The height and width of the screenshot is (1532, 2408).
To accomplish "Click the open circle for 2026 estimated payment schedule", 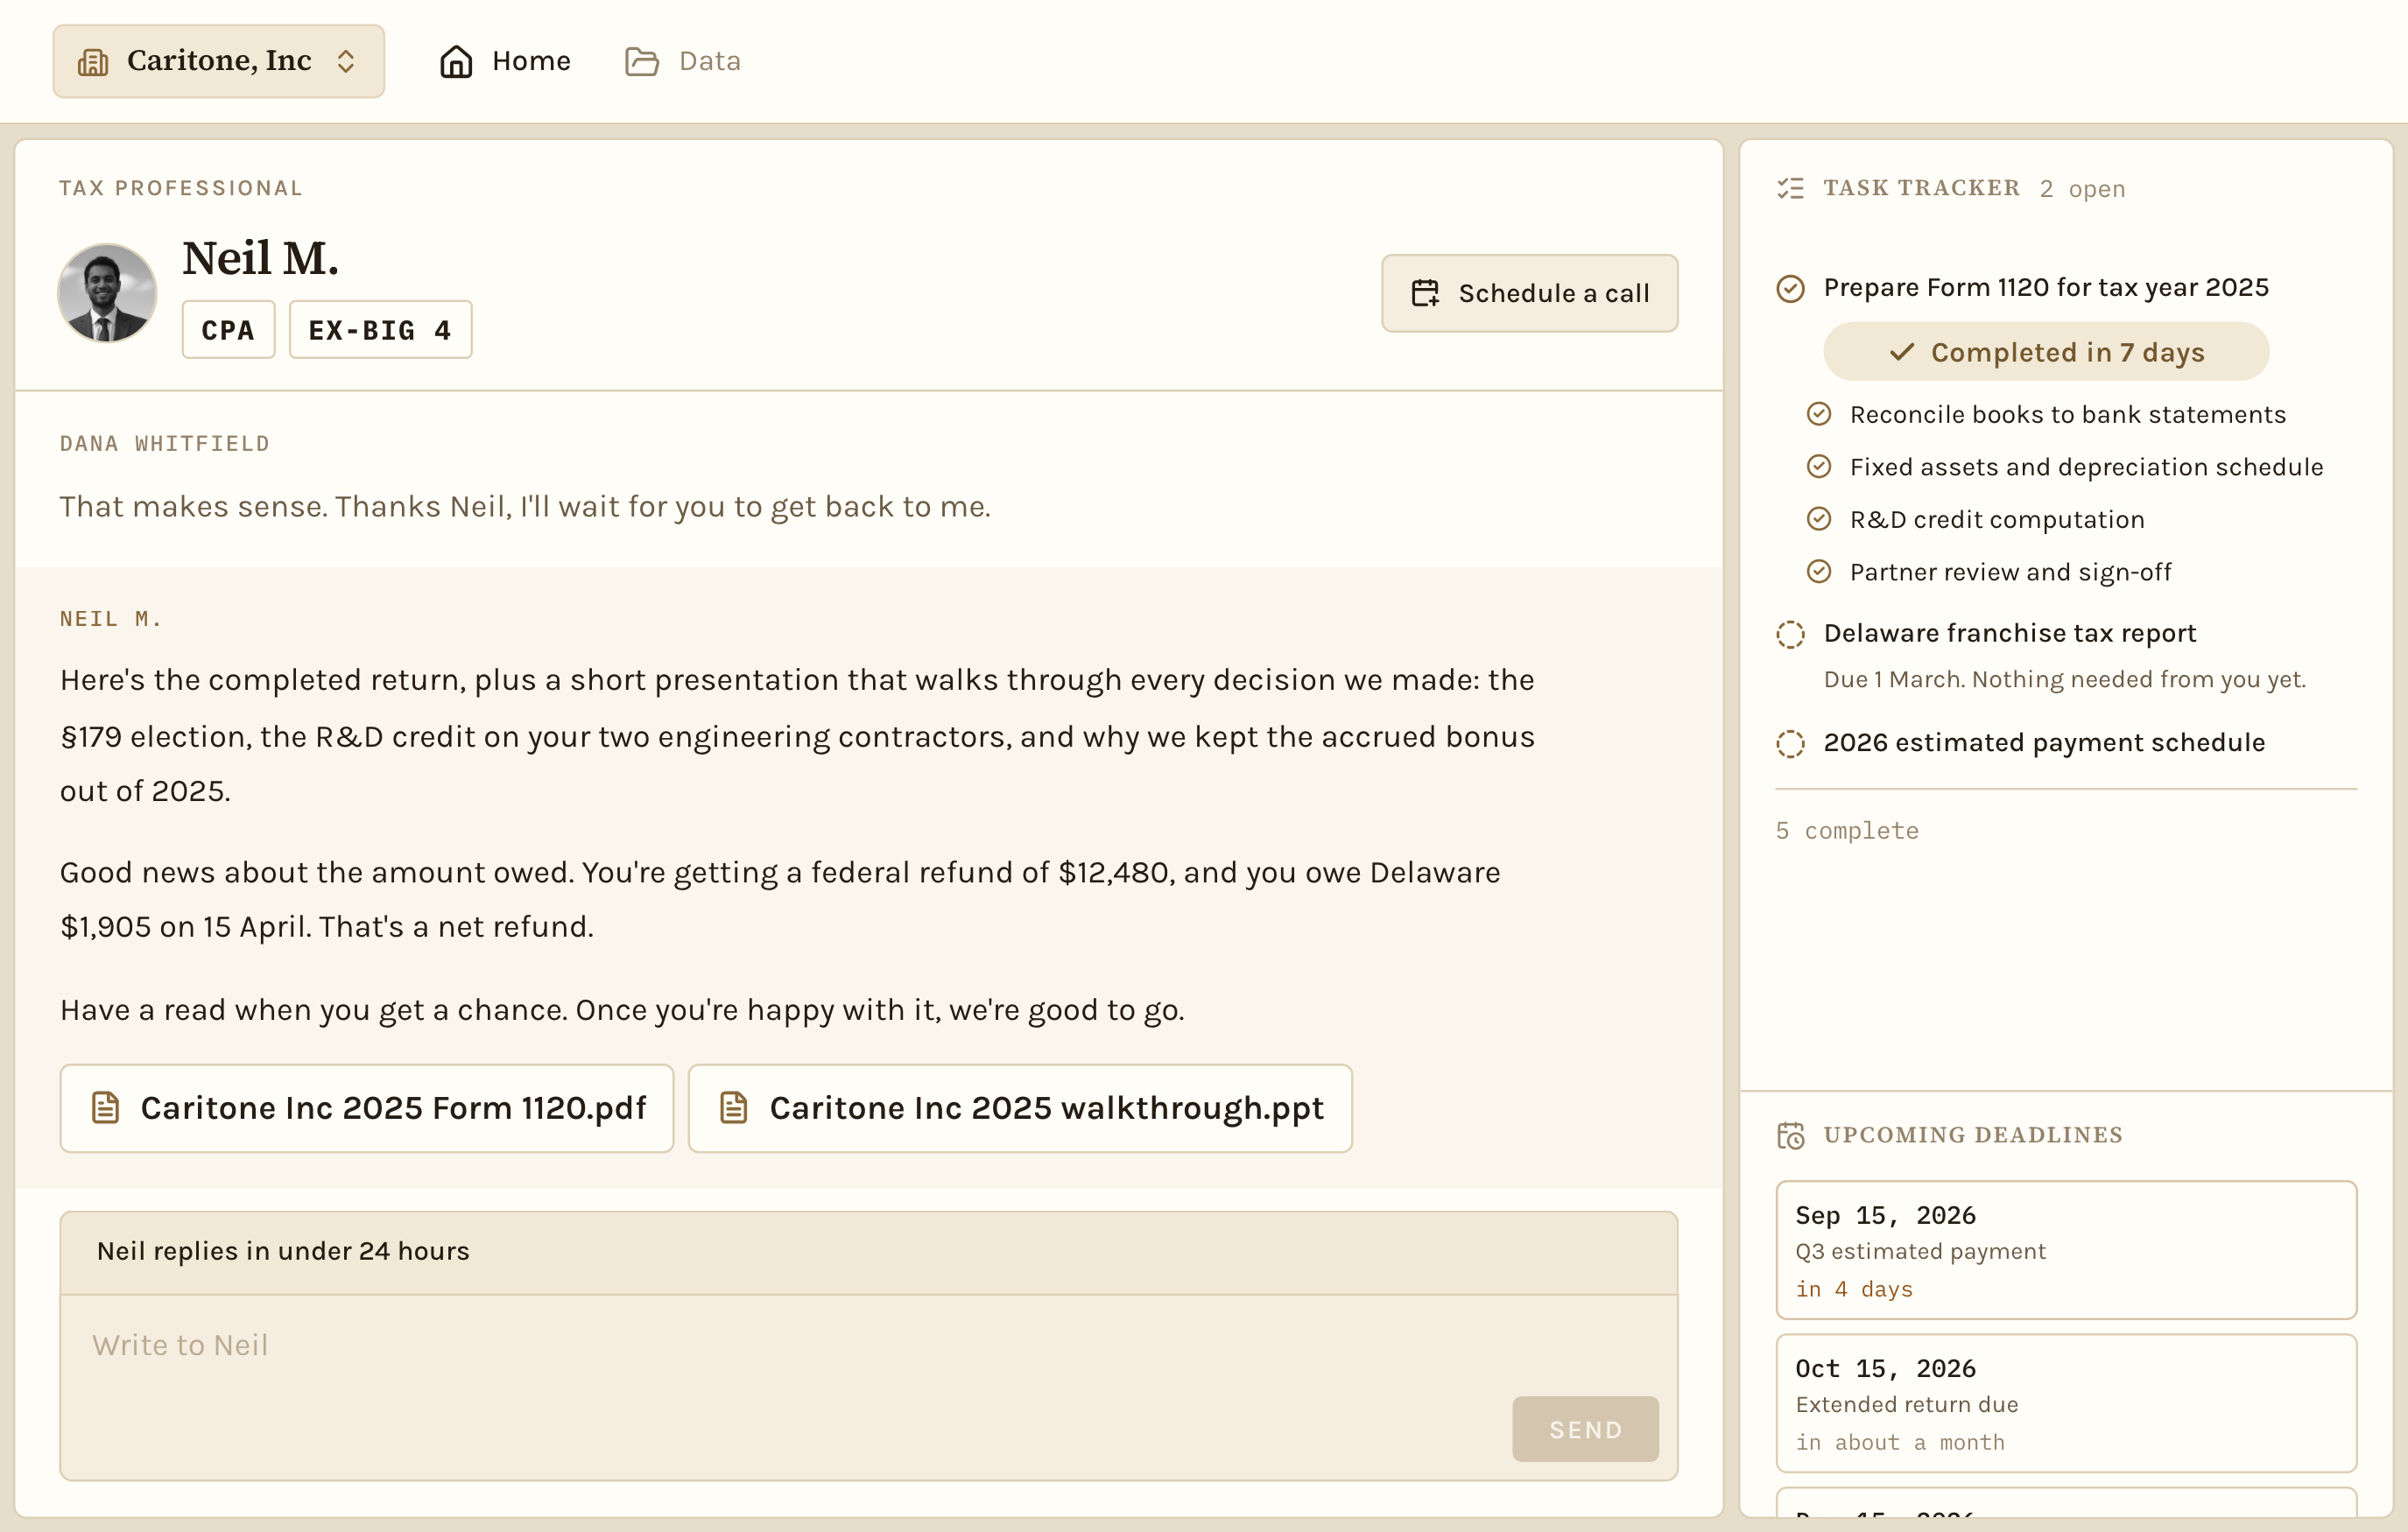I will pyautogui.click(x=1790, y=744).
